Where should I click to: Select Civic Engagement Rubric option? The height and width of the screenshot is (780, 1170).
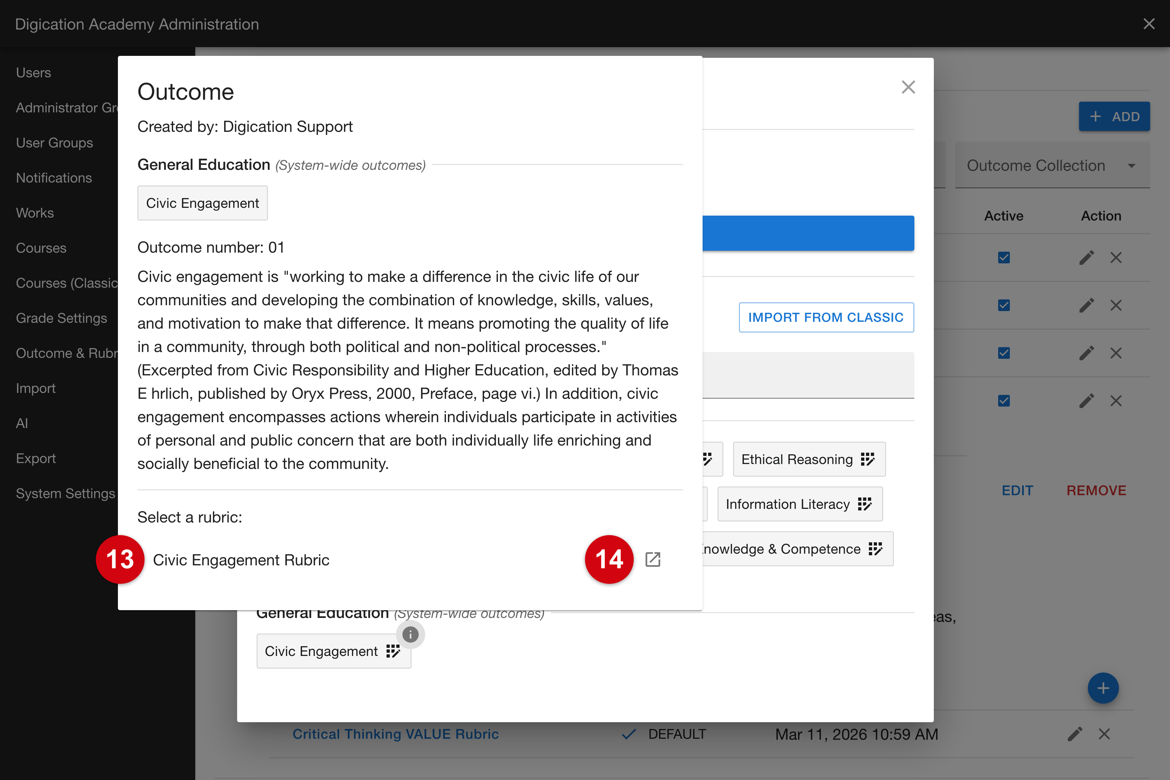tap(241, 560)
